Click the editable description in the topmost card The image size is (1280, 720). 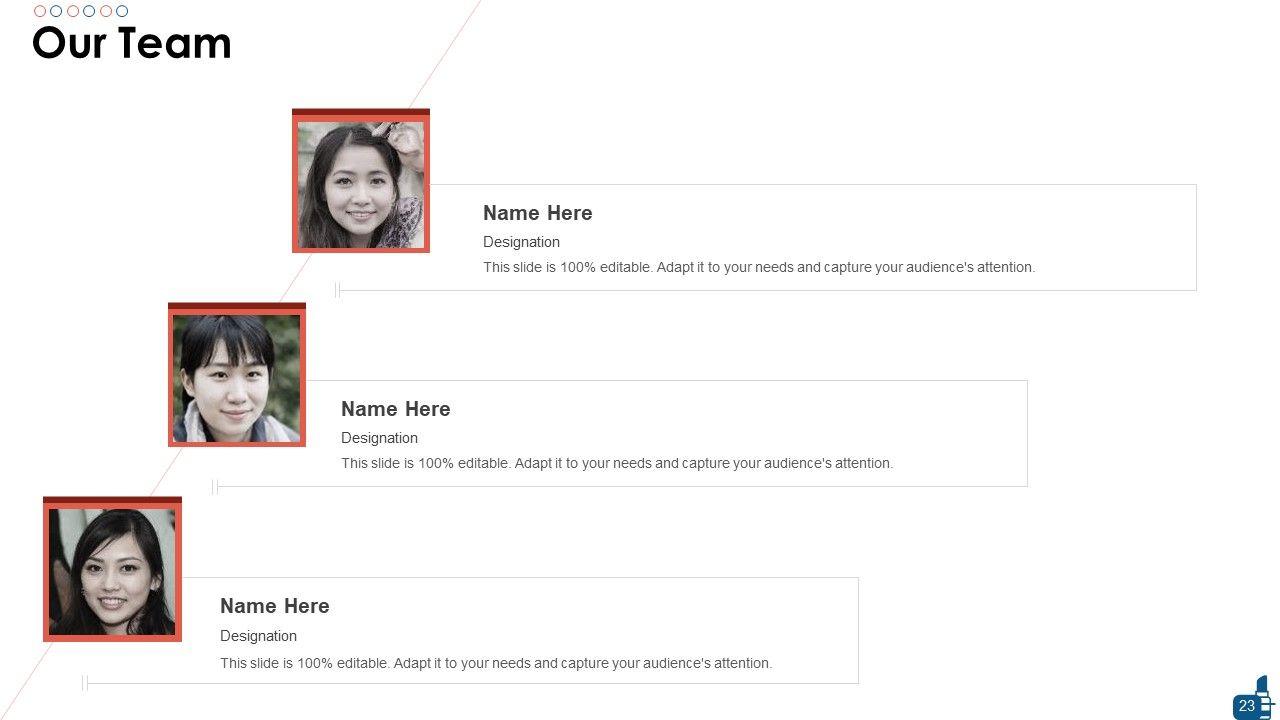coord(759,267)
